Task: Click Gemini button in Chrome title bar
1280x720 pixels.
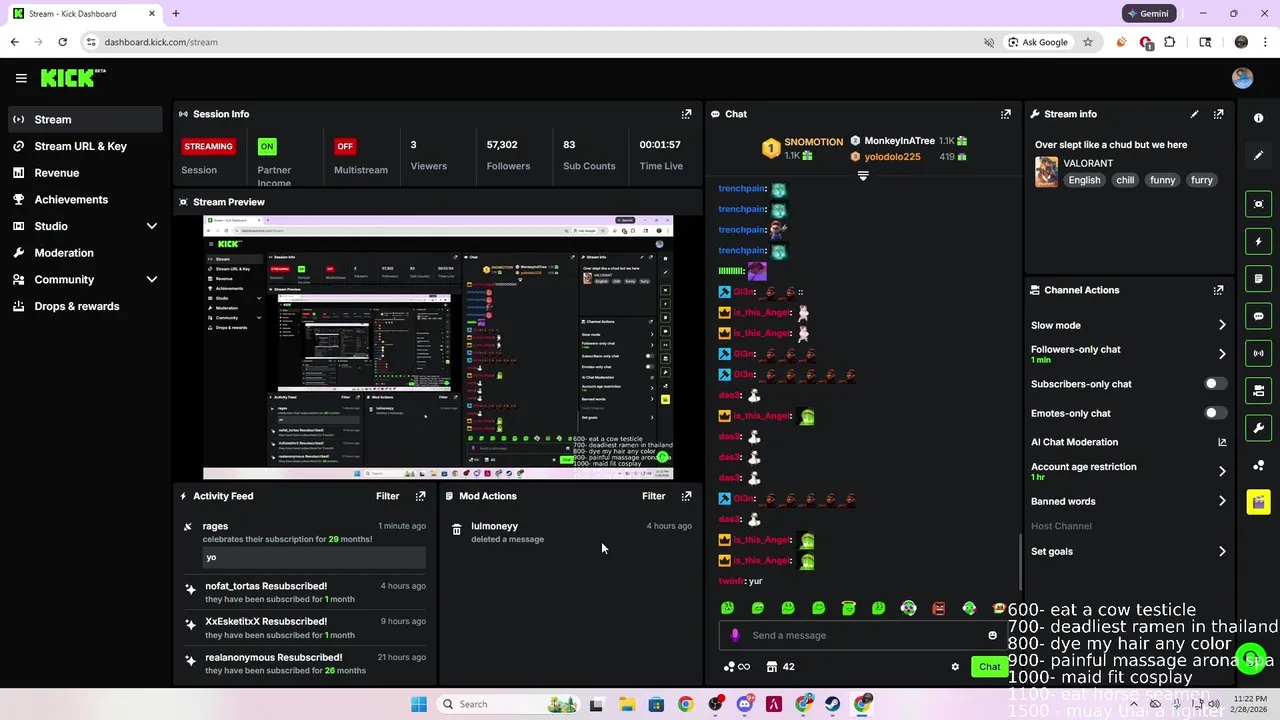Action: coord(1148,14)
